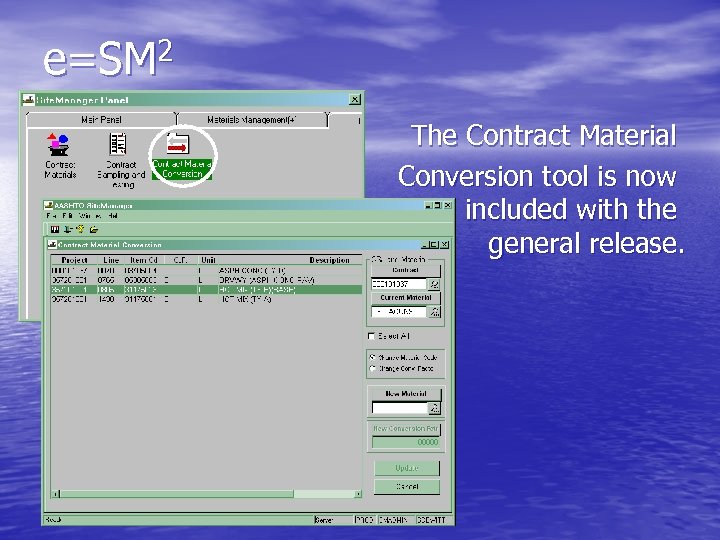
Task: Open the File menu
Action: pos(51,215)
